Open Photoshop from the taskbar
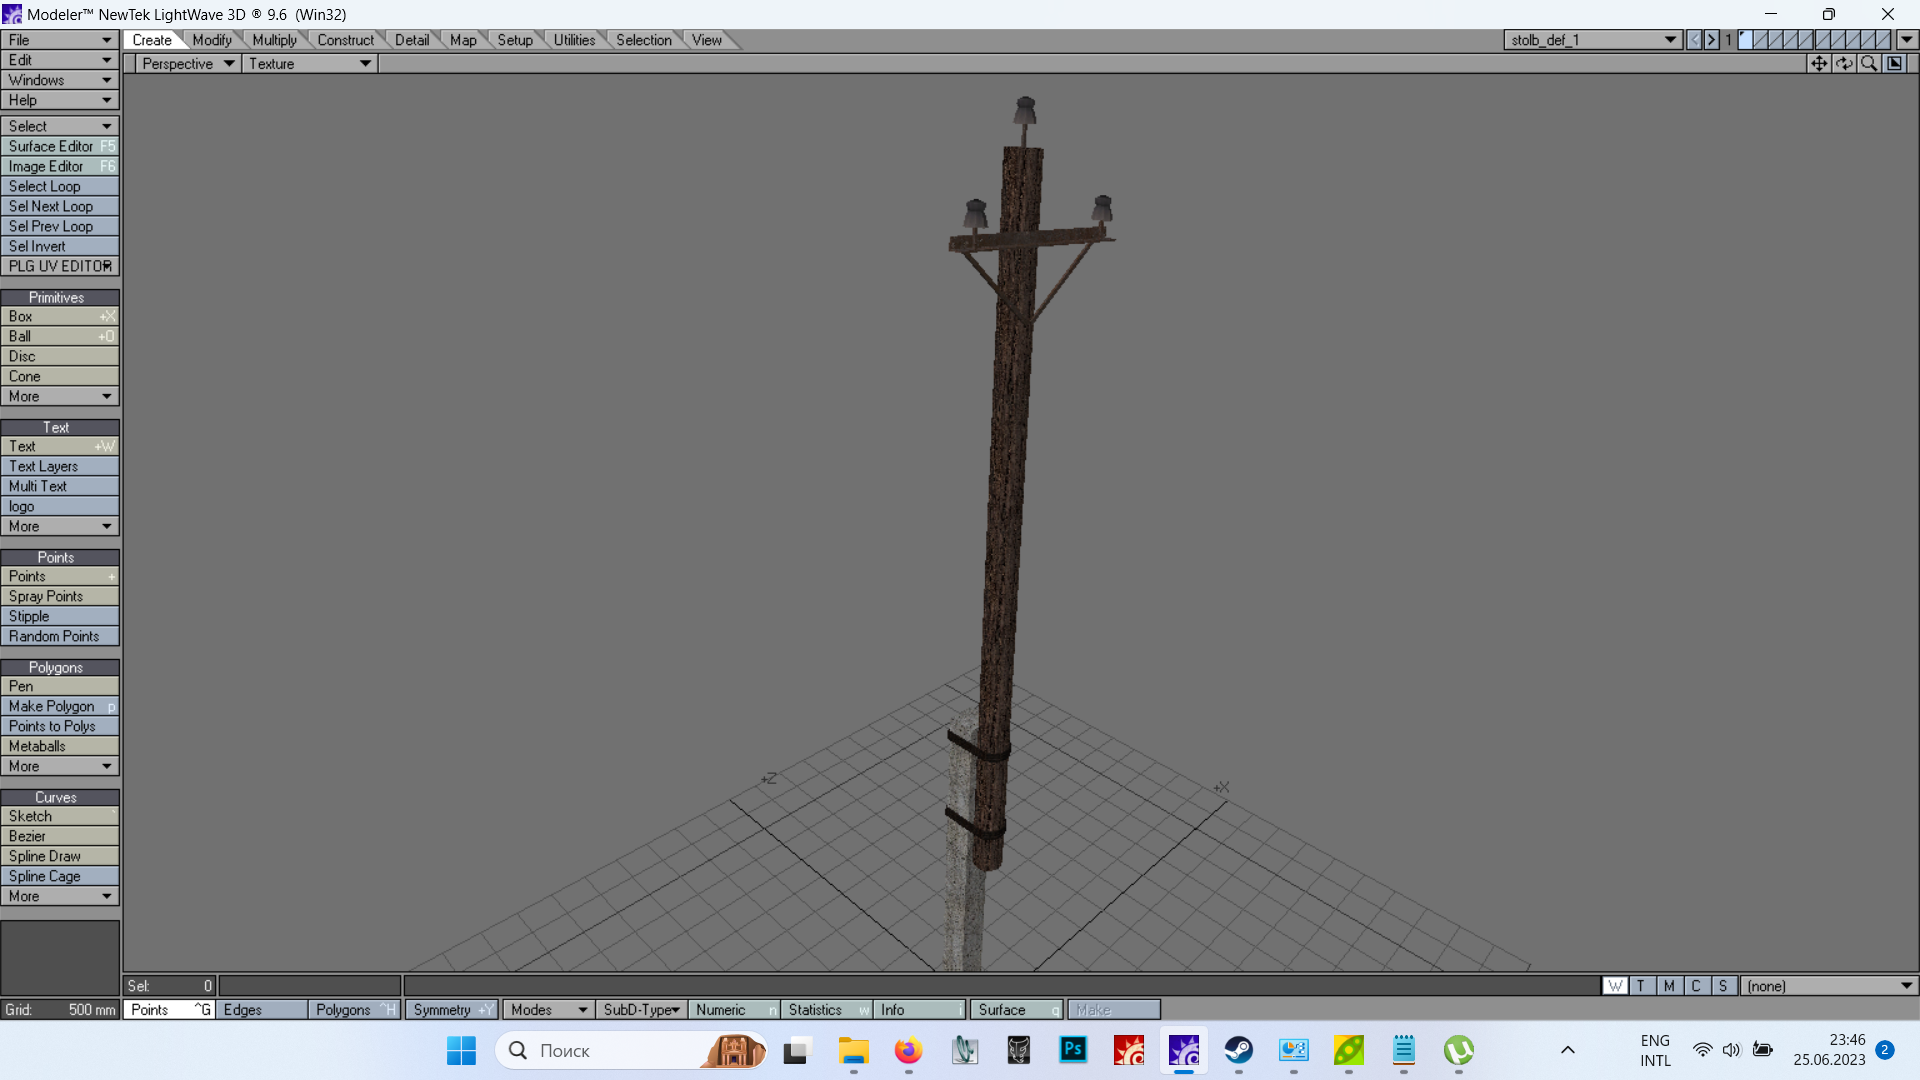 (1073, 1050)
